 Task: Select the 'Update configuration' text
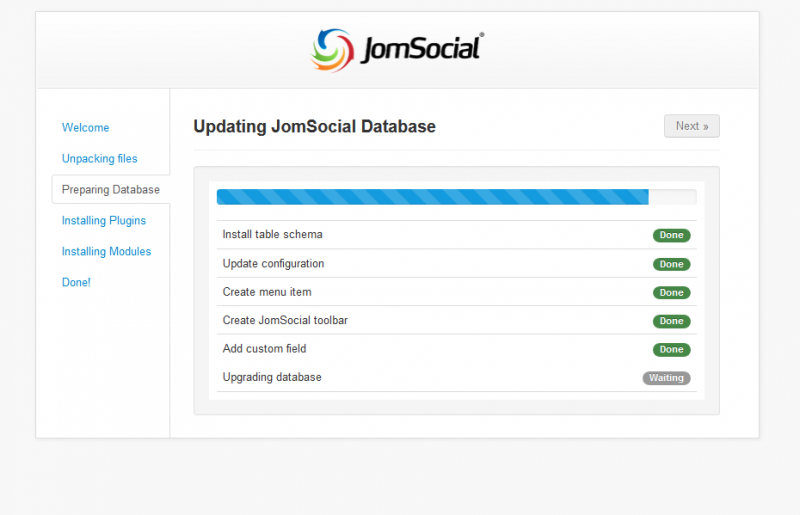(273, 264)
